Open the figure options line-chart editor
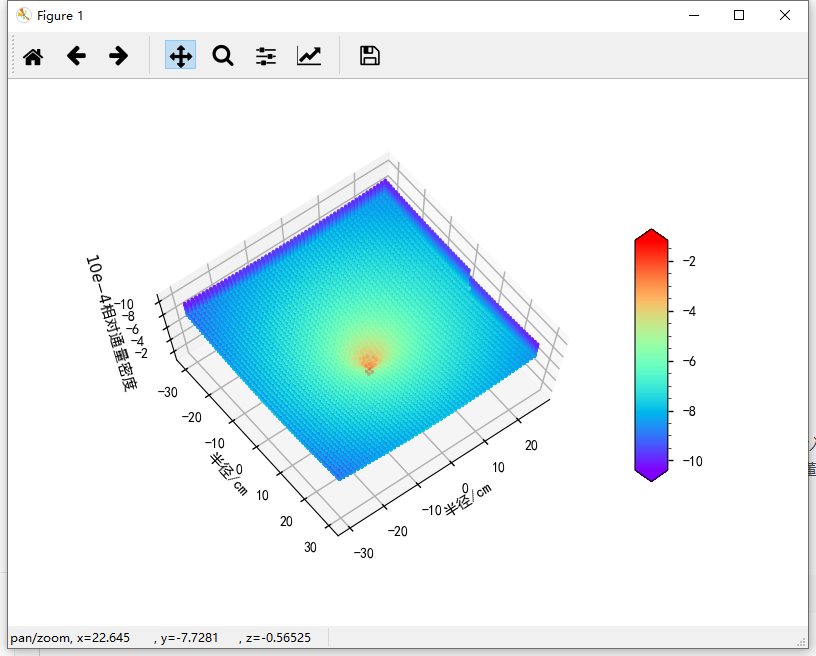Image resolution: width=816 pixels, height=656 pixels. pos(309,55)
